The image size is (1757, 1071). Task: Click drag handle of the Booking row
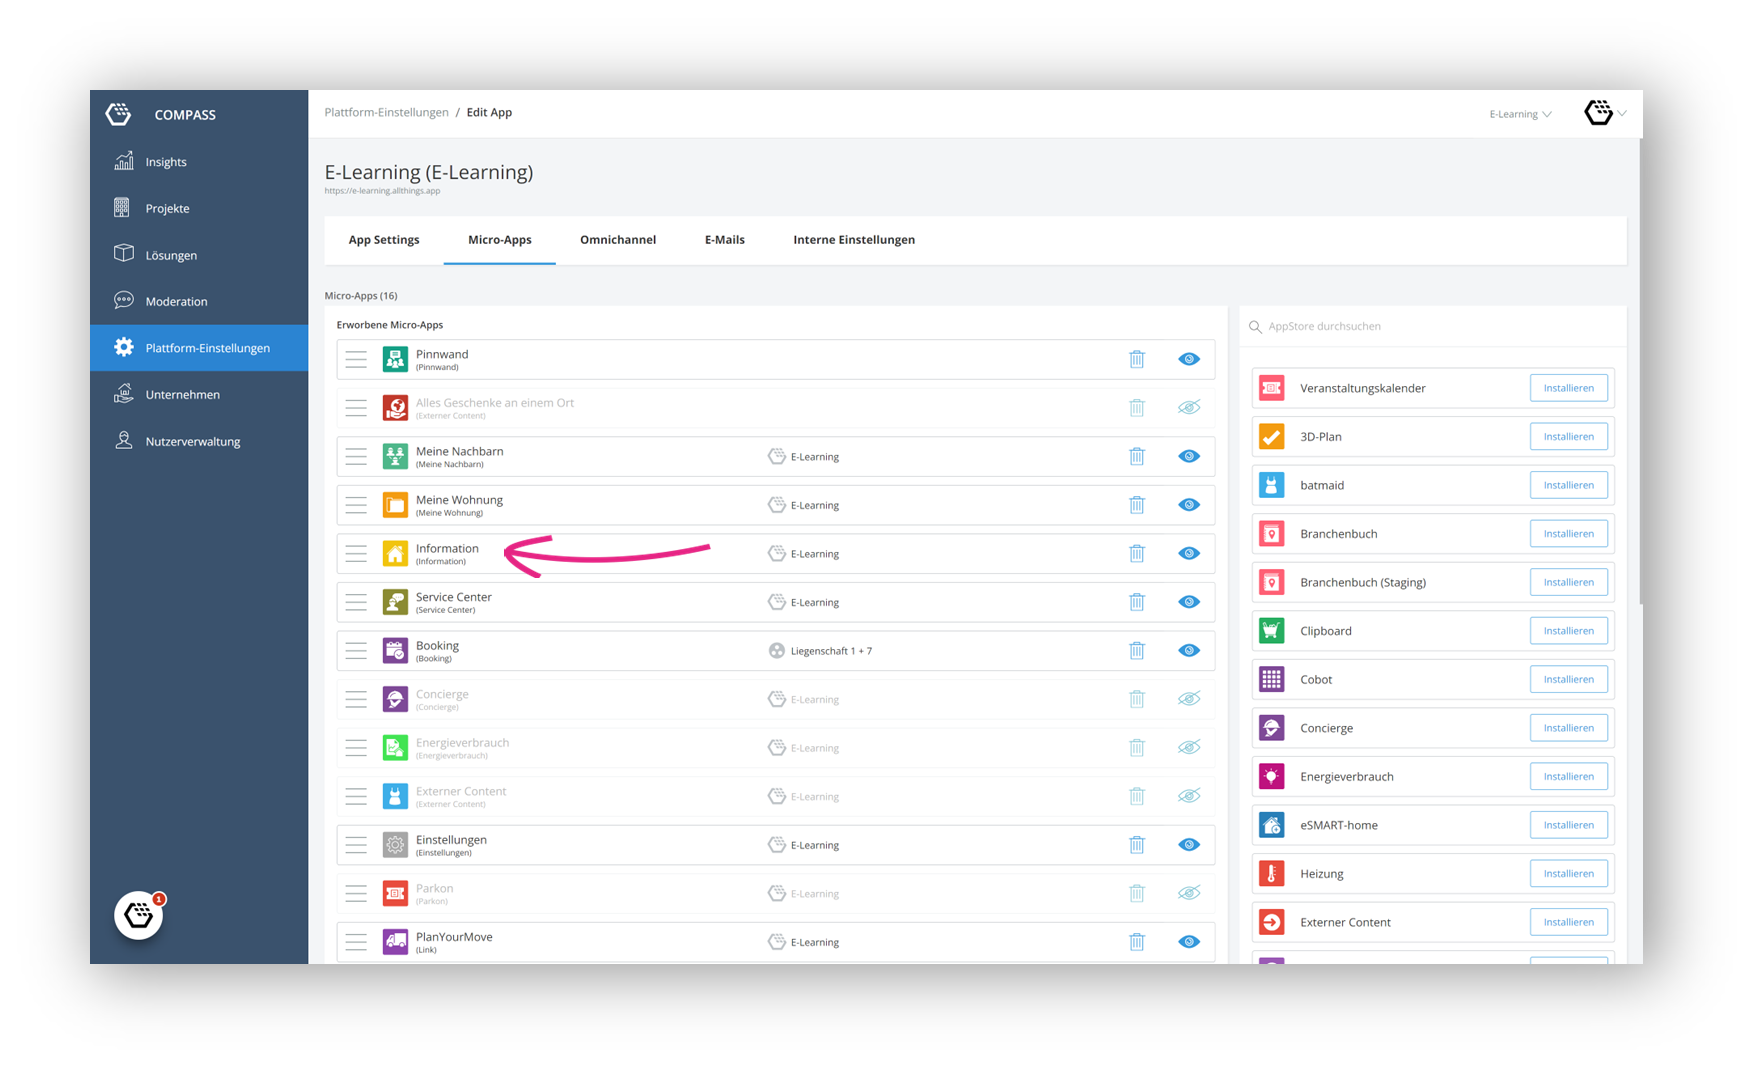tap(356, 651)
